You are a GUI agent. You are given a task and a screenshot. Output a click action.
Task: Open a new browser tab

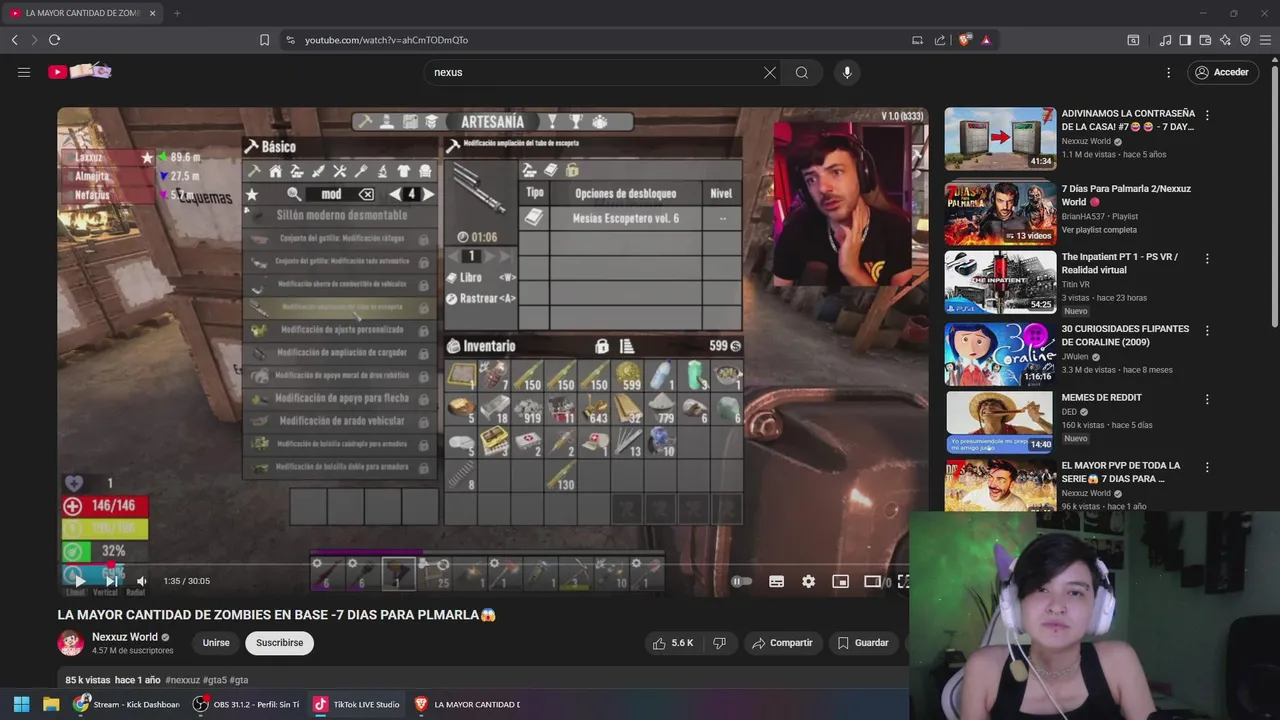click(x=177, y=13)
